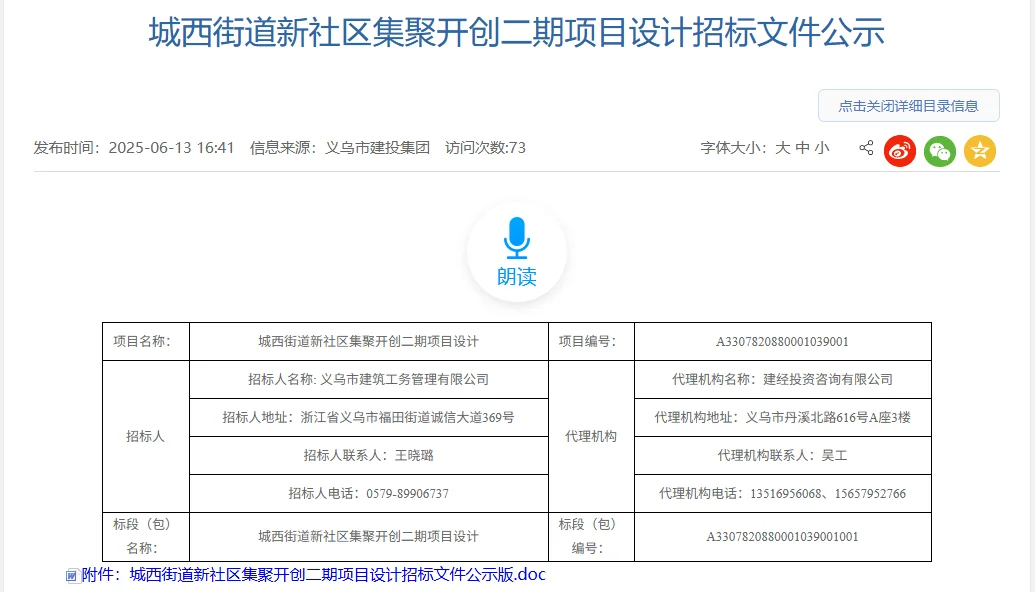Click 项目名称 value cell in first row
Screen dimensions: 1035x592
pyautogui.click(x=368, y=342)
